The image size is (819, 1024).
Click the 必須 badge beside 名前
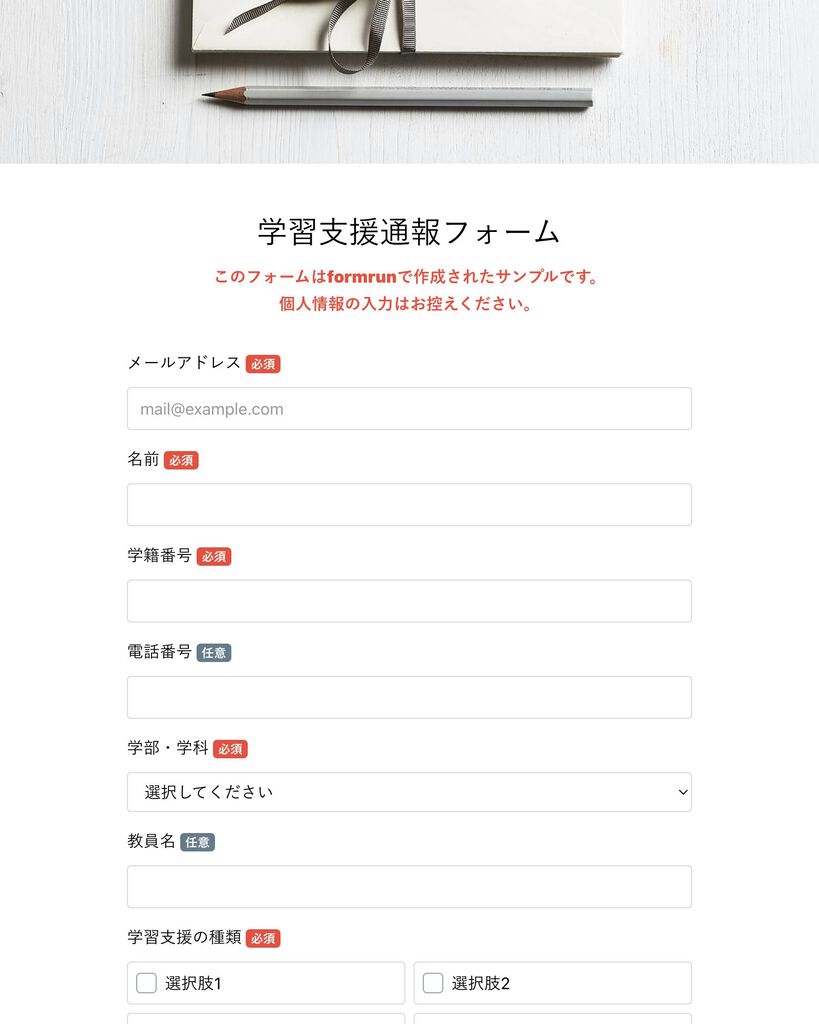point(181,460)
